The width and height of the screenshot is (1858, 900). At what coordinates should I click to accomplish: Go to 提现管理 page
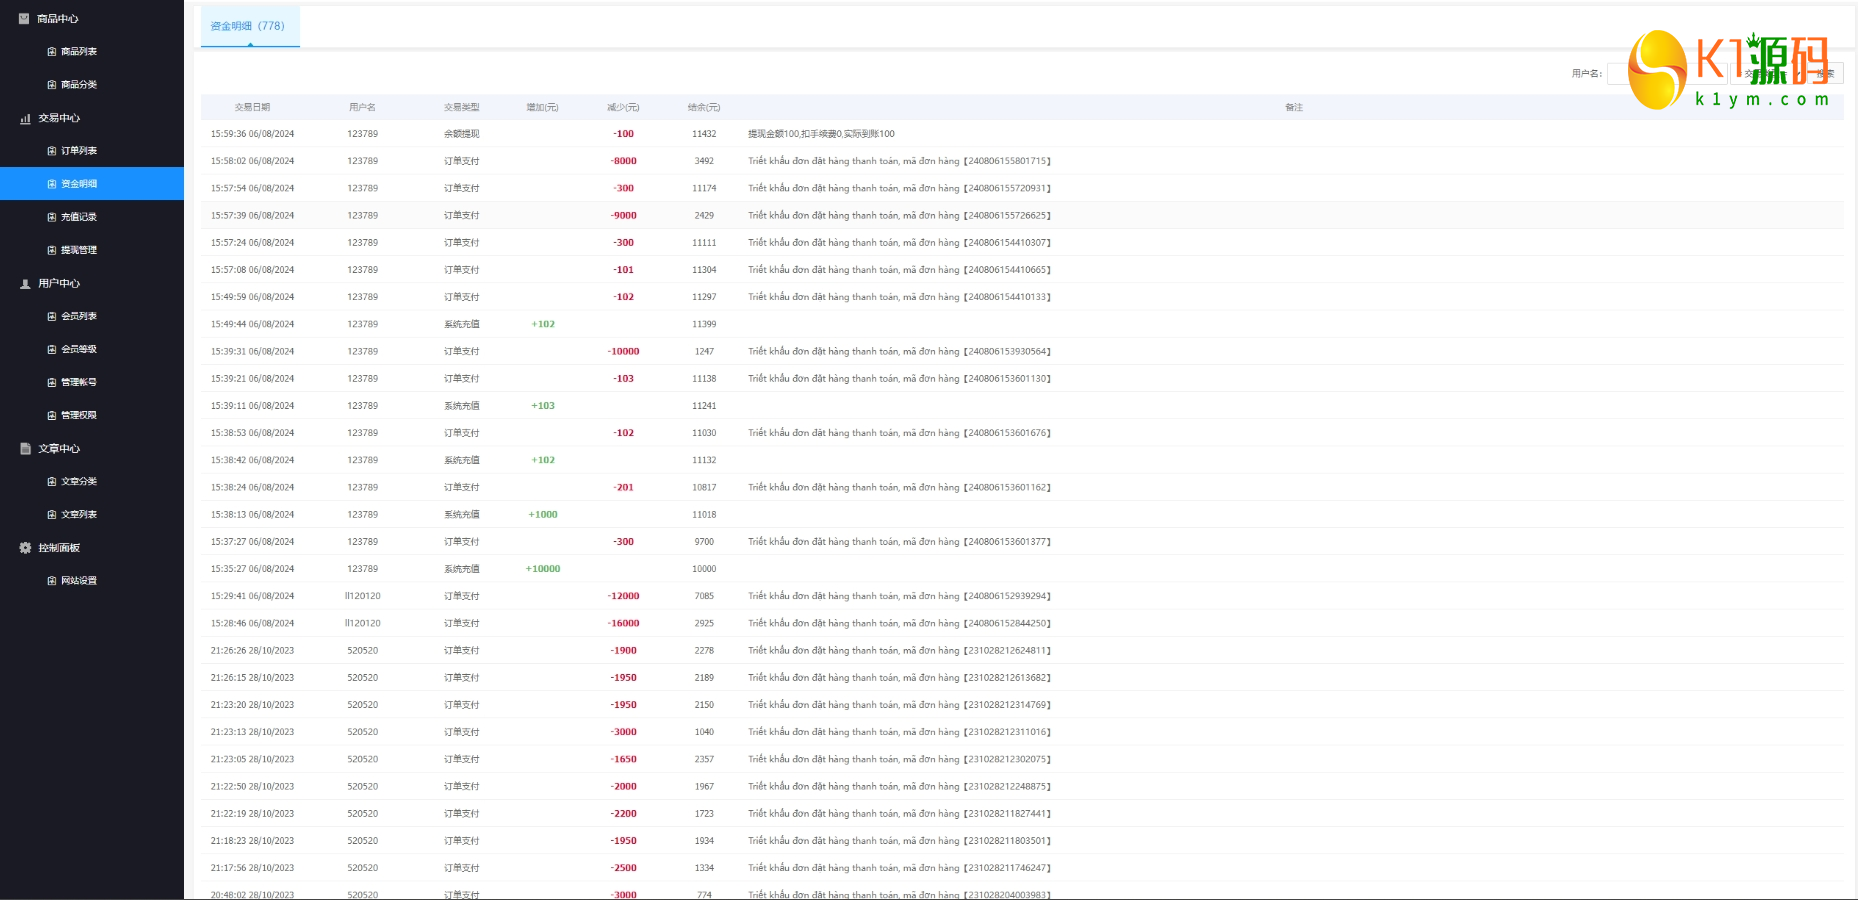(78, 250)
